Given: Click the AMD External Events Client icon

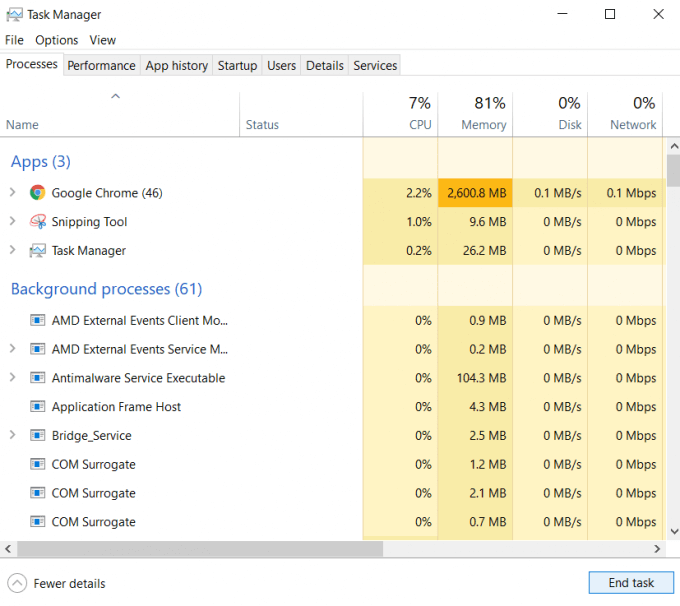Looking at the screenshot, I should click(38, 321).
